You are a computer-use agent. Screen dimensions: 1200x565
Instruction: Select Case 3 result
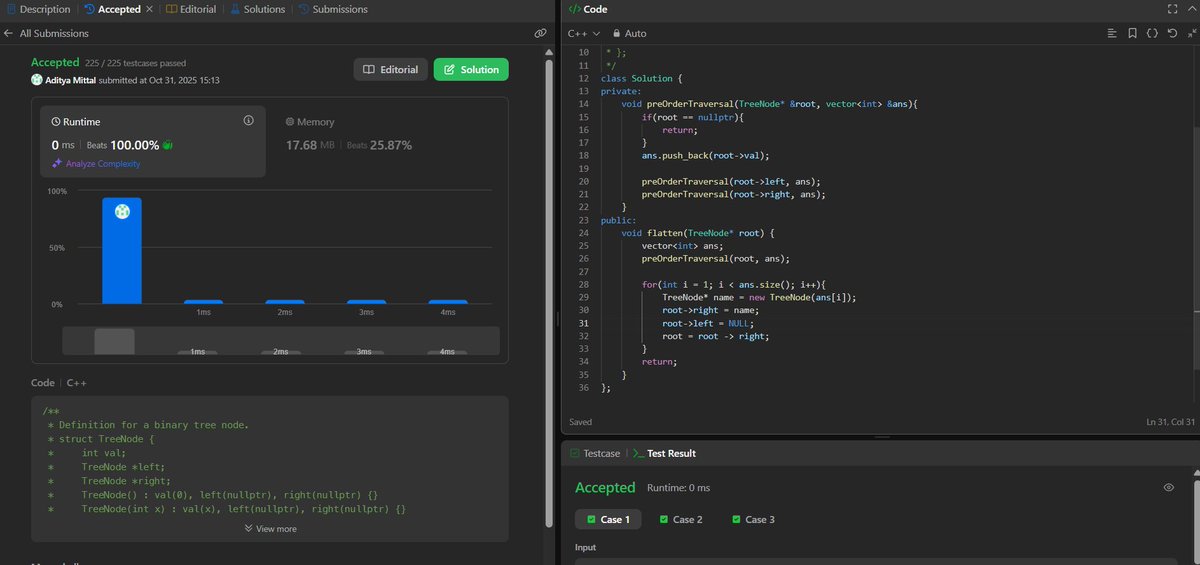(x=753, y=519)
